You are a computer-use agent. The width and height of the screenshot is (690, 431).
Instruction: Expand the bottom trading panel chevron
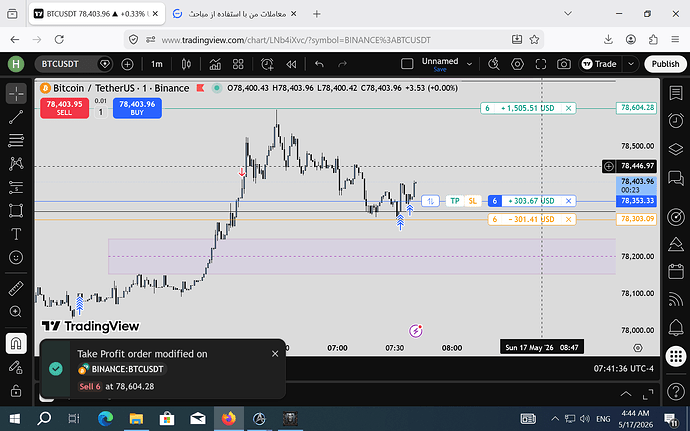pyautogui.click(x=625, y=394)
